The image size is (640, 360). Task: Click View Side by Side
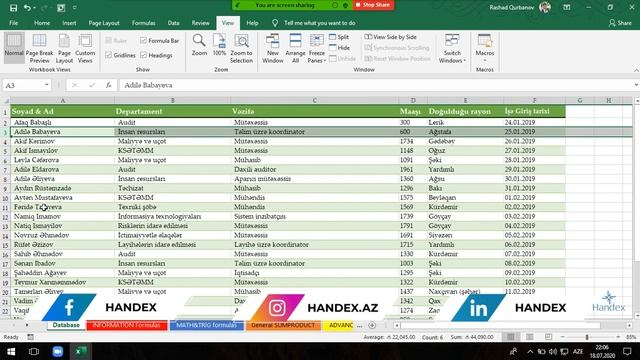[391, 37]
